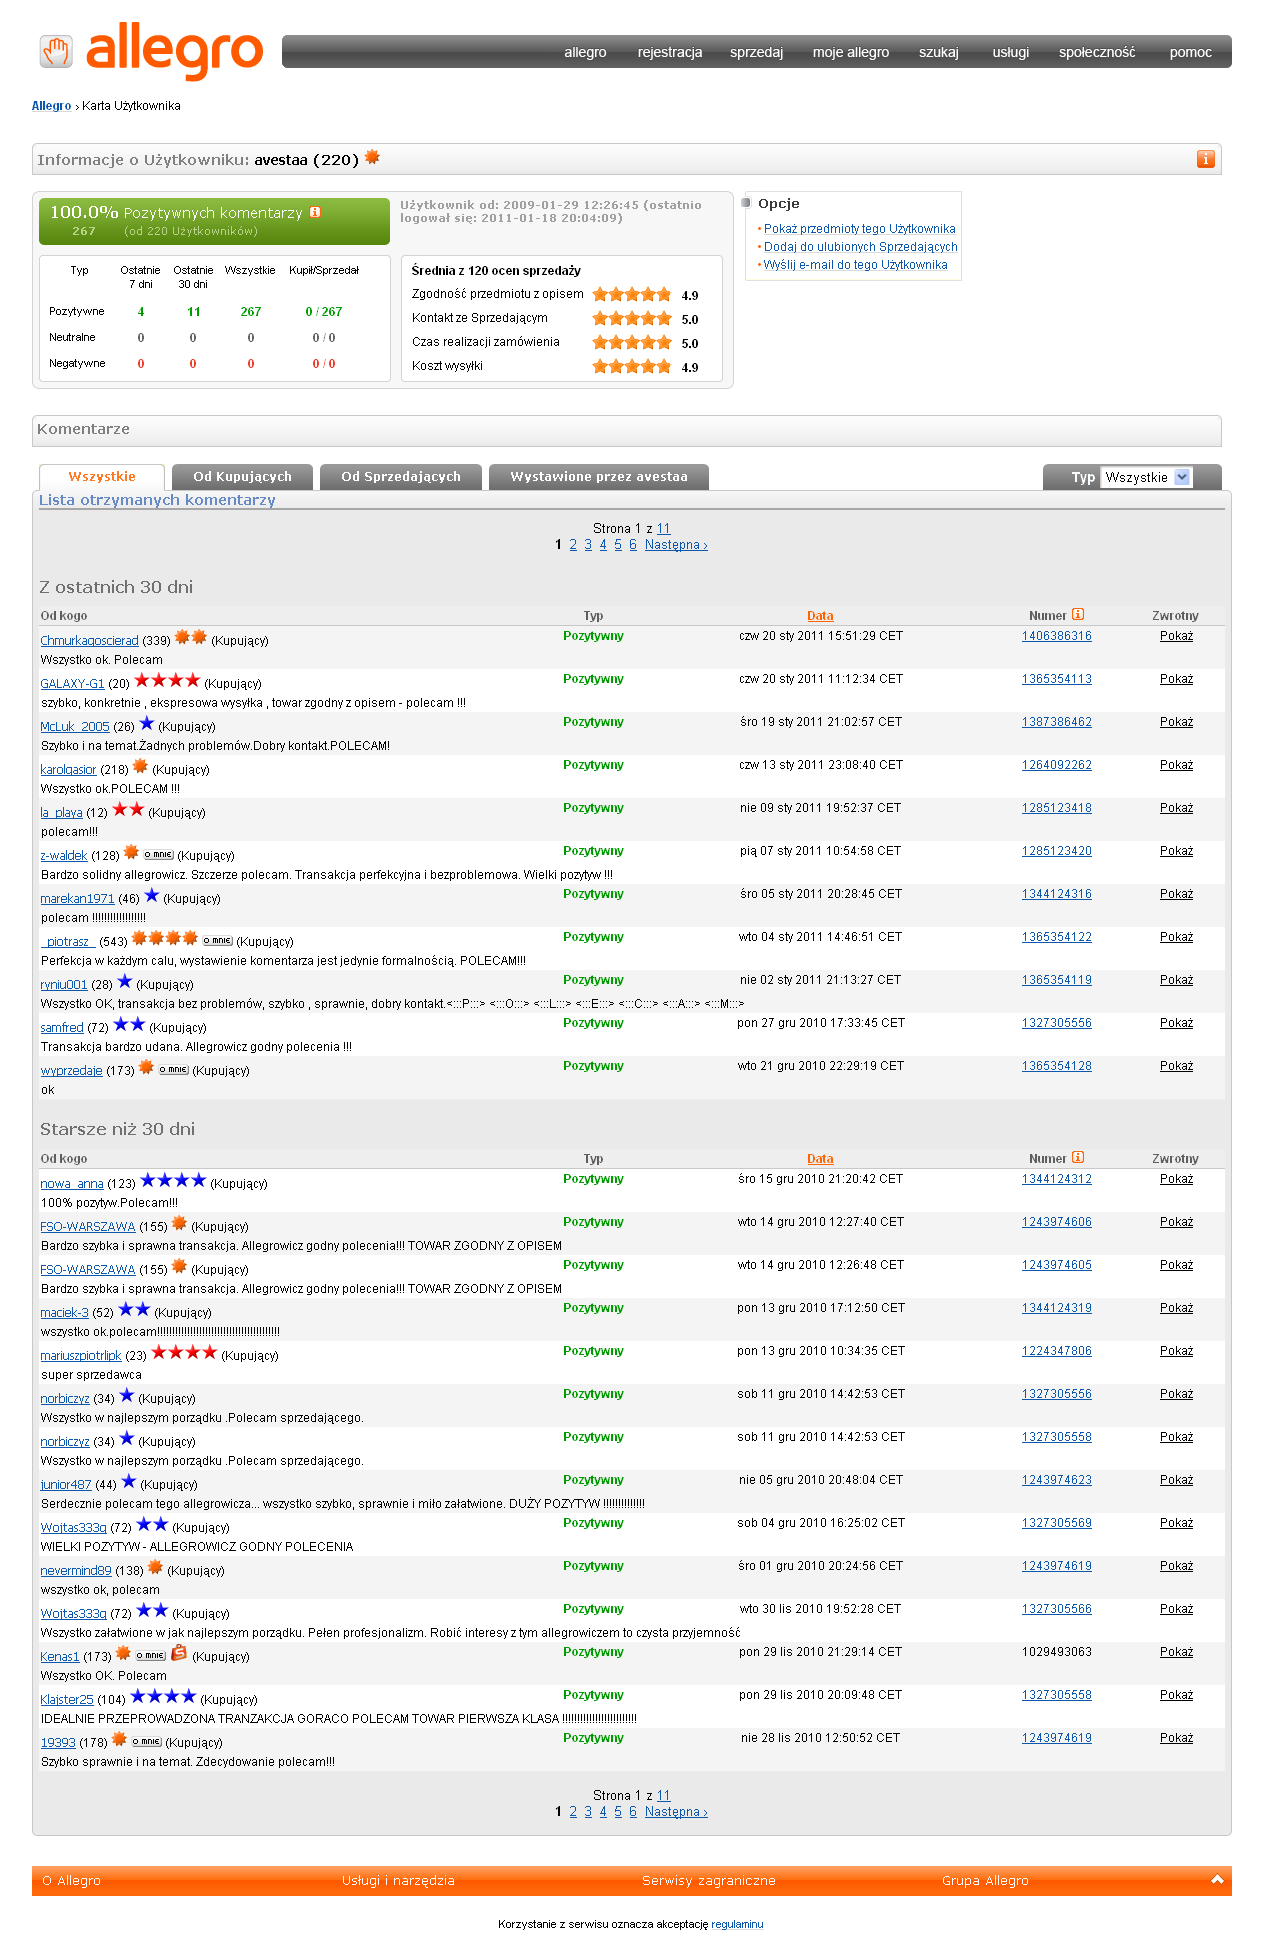Click the Allegro breadcrumb link
The image size is (1263, 1952).
[x=51, y=106]
